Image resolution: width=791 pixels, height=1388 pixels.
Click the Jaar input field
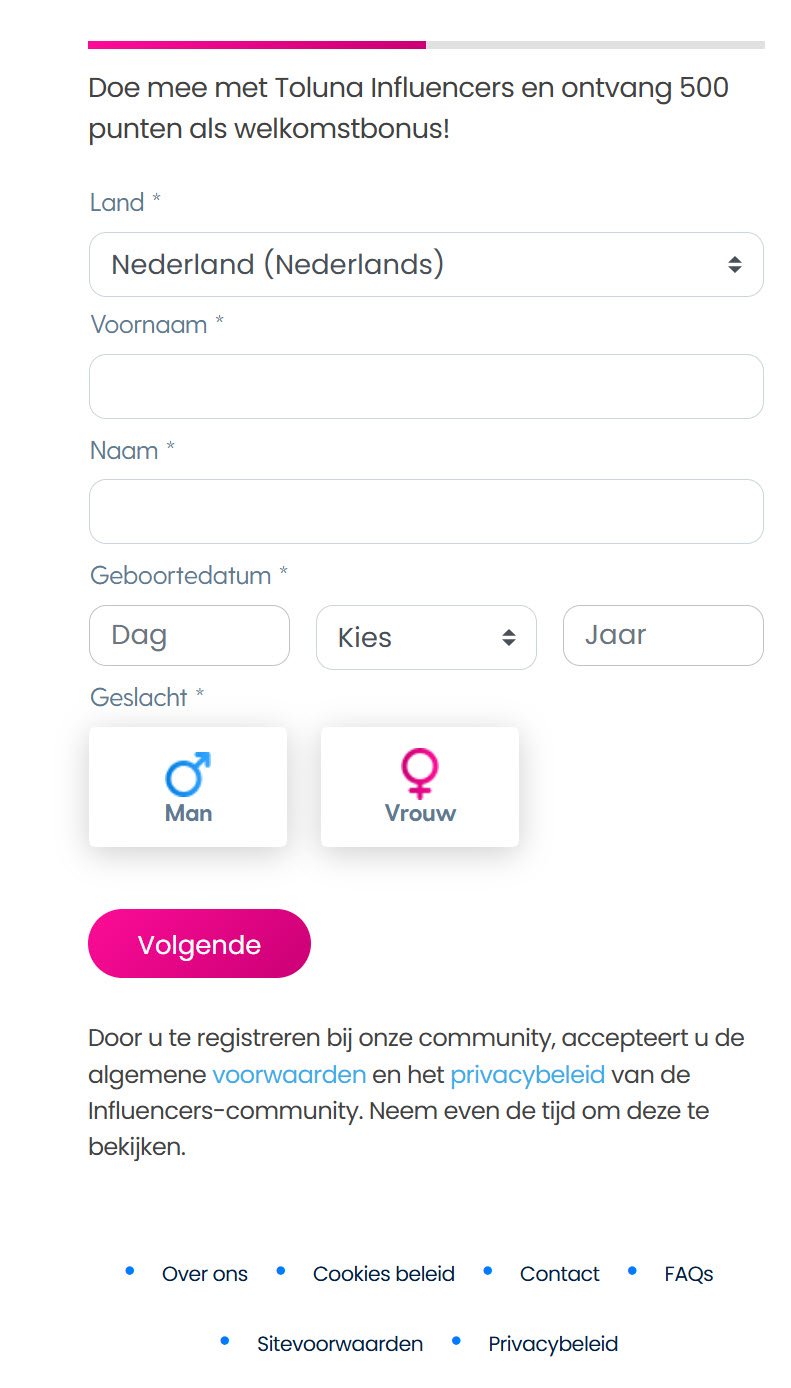tap(663, 635)
